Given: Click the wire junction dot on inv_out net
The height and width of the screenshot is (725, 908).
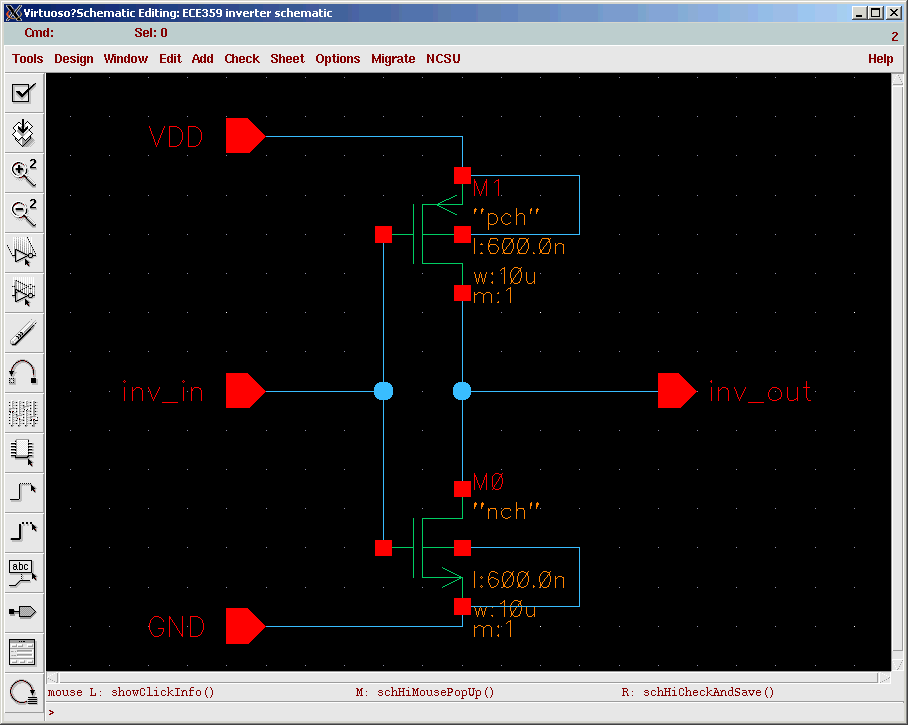Looking at the screenshot, I should [x=462, y=391].
